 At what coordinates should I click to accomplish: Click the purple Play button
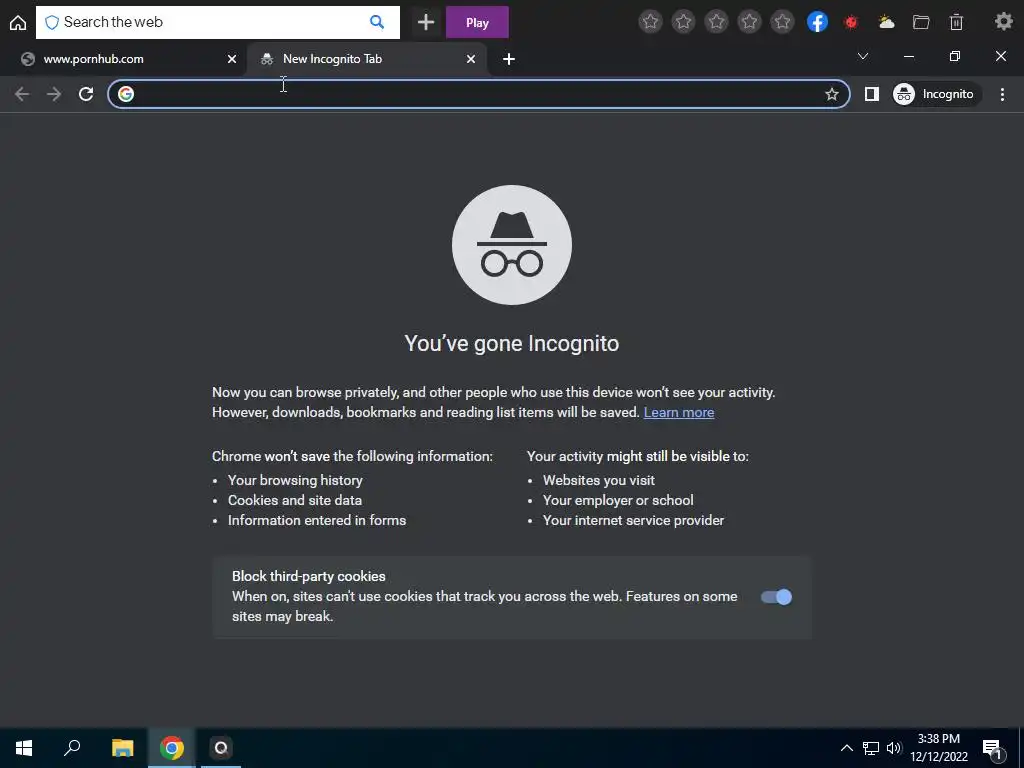point(477,22)
